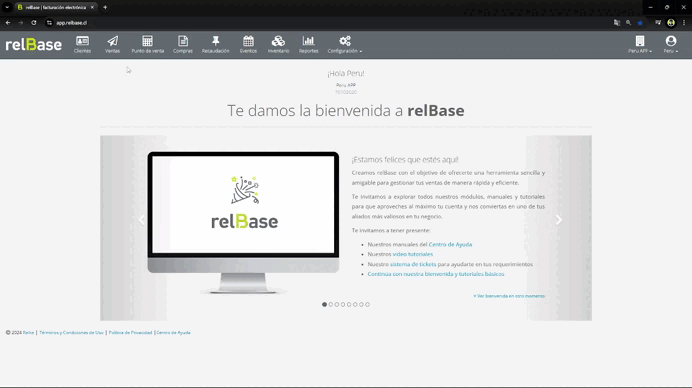This screenshot has height=388, width=692.
Task: Select the first carousel indicator dot
Action: pyautogui.click(x=324, y=305)
